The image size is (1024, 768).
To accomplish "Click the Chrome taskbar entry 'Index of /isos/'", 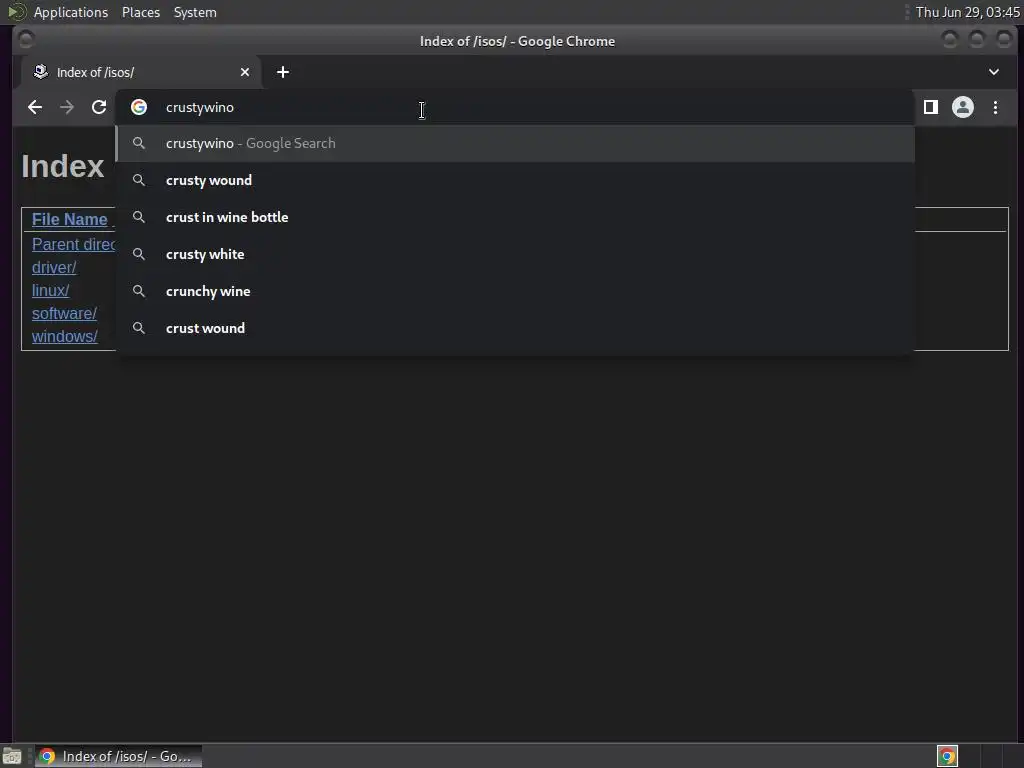I will [119, 756].
